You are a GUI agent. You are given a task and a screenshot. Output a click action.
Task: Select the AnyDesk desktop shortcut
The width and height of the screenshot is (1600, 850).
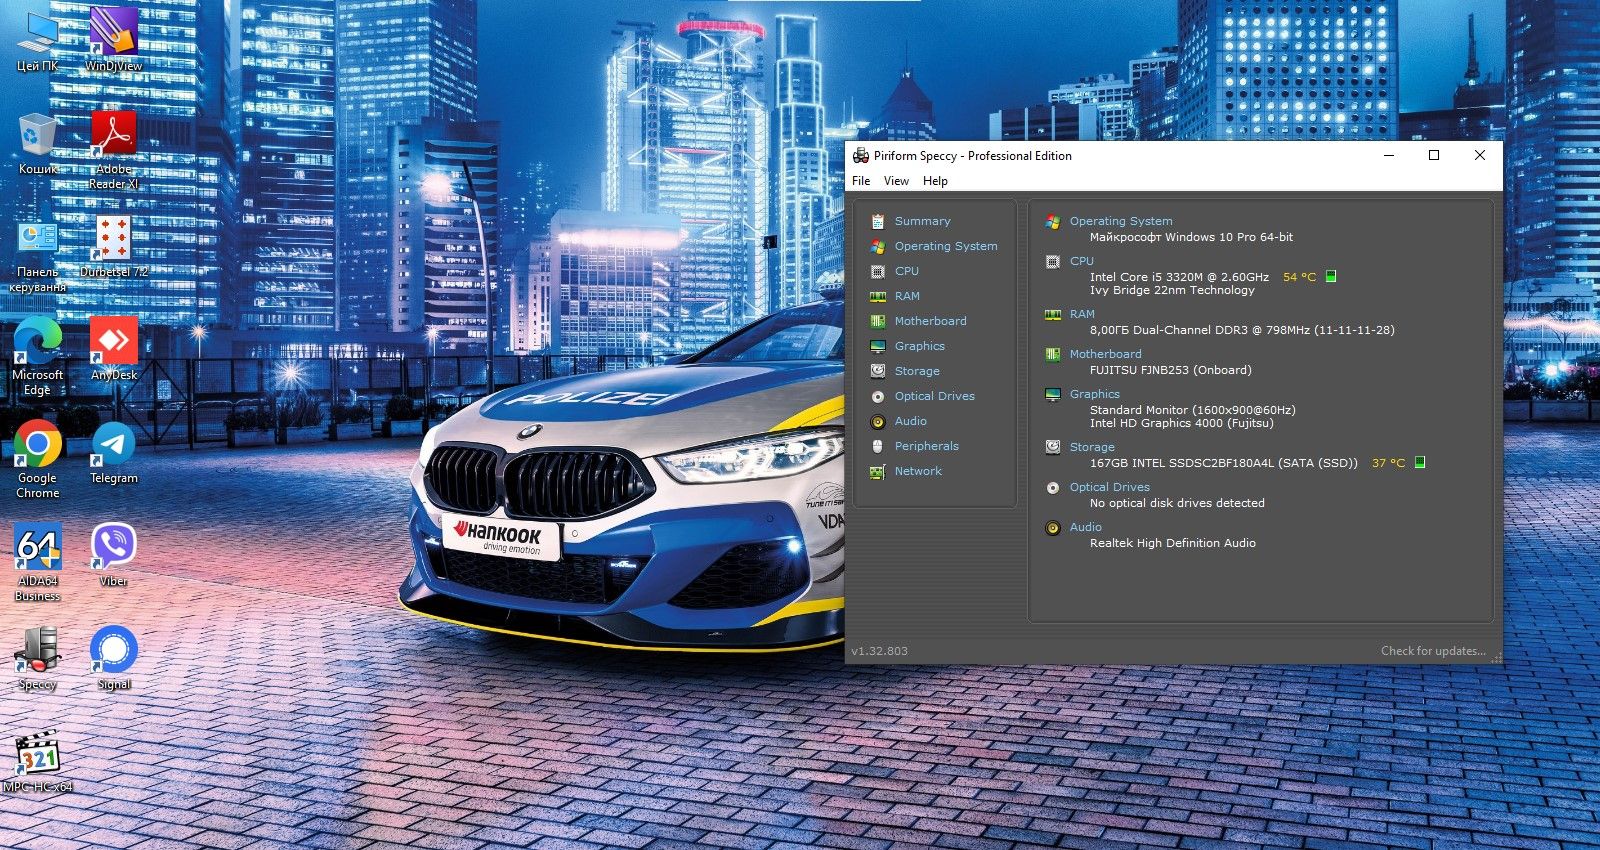coord(114,350)
